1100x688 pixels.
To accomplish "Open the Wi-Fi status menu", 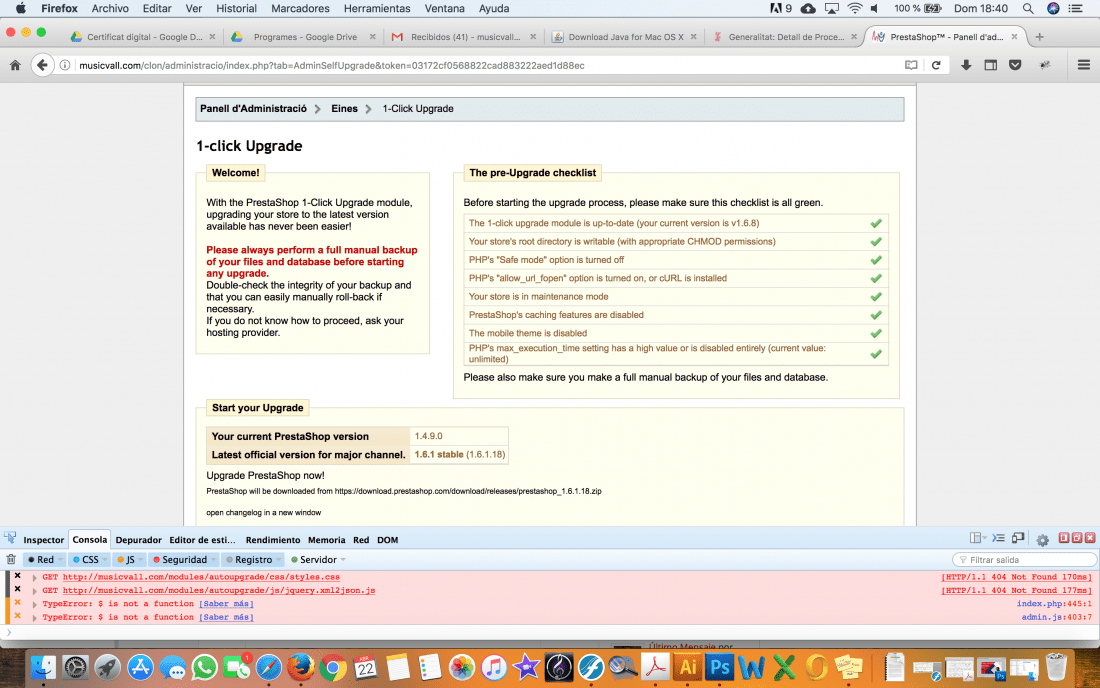I will tap(854, 8).
